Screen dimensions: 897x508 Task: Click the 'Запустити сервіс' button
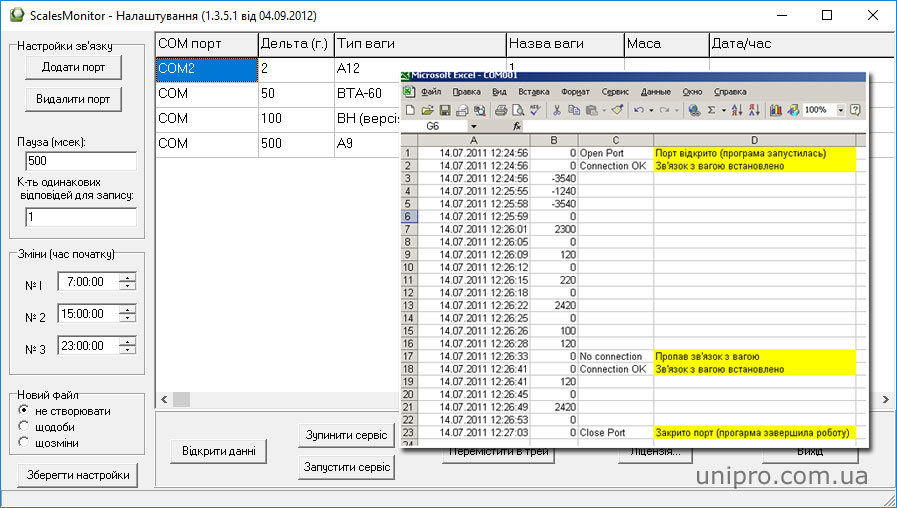coord(347,467)
